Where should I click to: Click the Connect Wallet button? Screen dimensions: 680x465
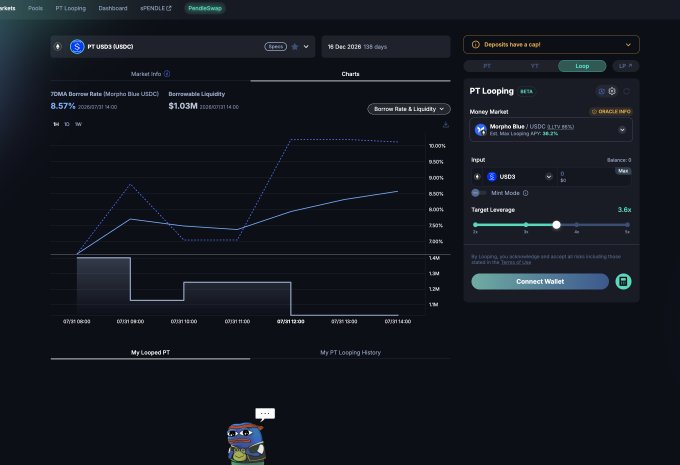pyautogui.click(x=540, y=282)
